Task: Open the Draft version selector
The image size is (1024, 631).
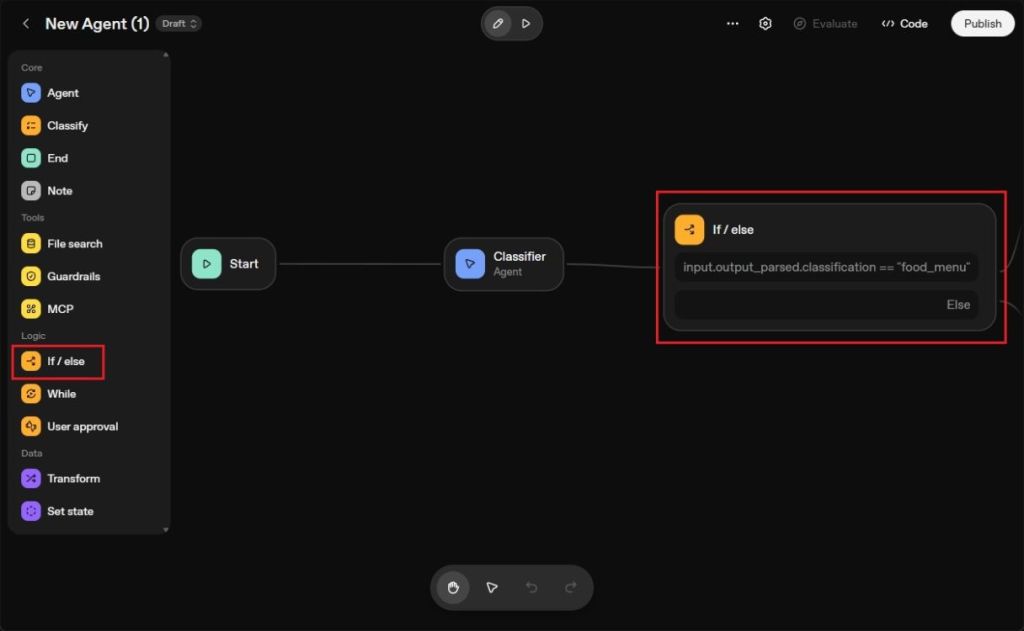Action: pyautogui.click(x=179, y=22)
